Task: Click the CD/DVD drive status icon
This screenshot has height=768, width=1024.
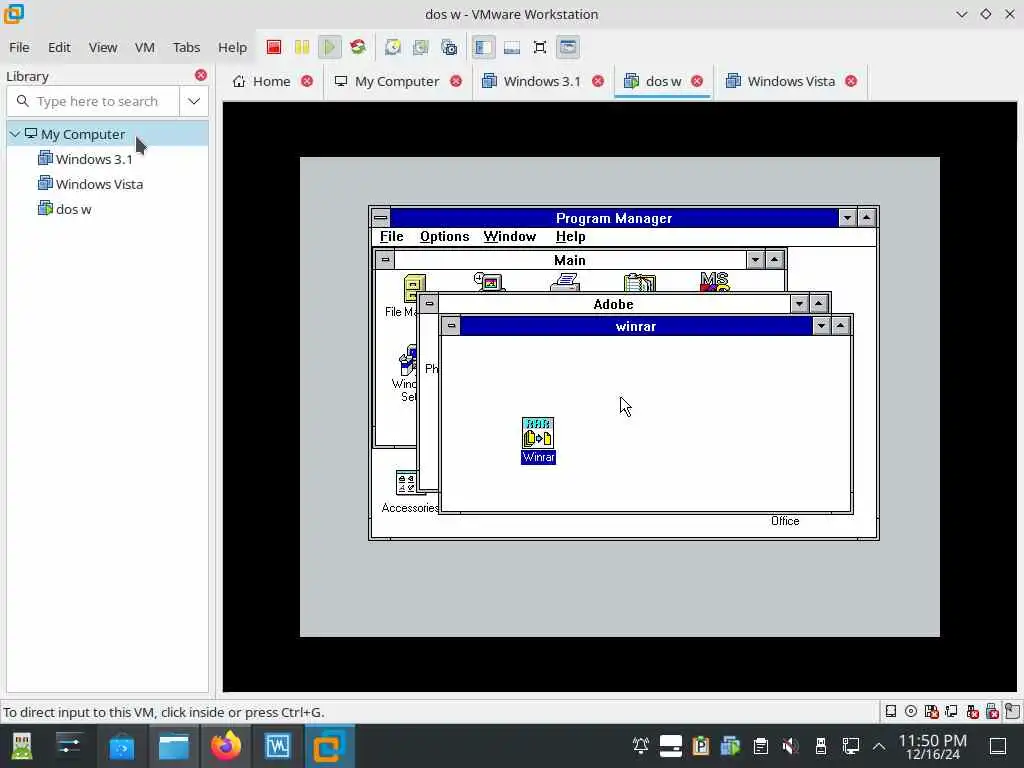Action: click(911, 711)
